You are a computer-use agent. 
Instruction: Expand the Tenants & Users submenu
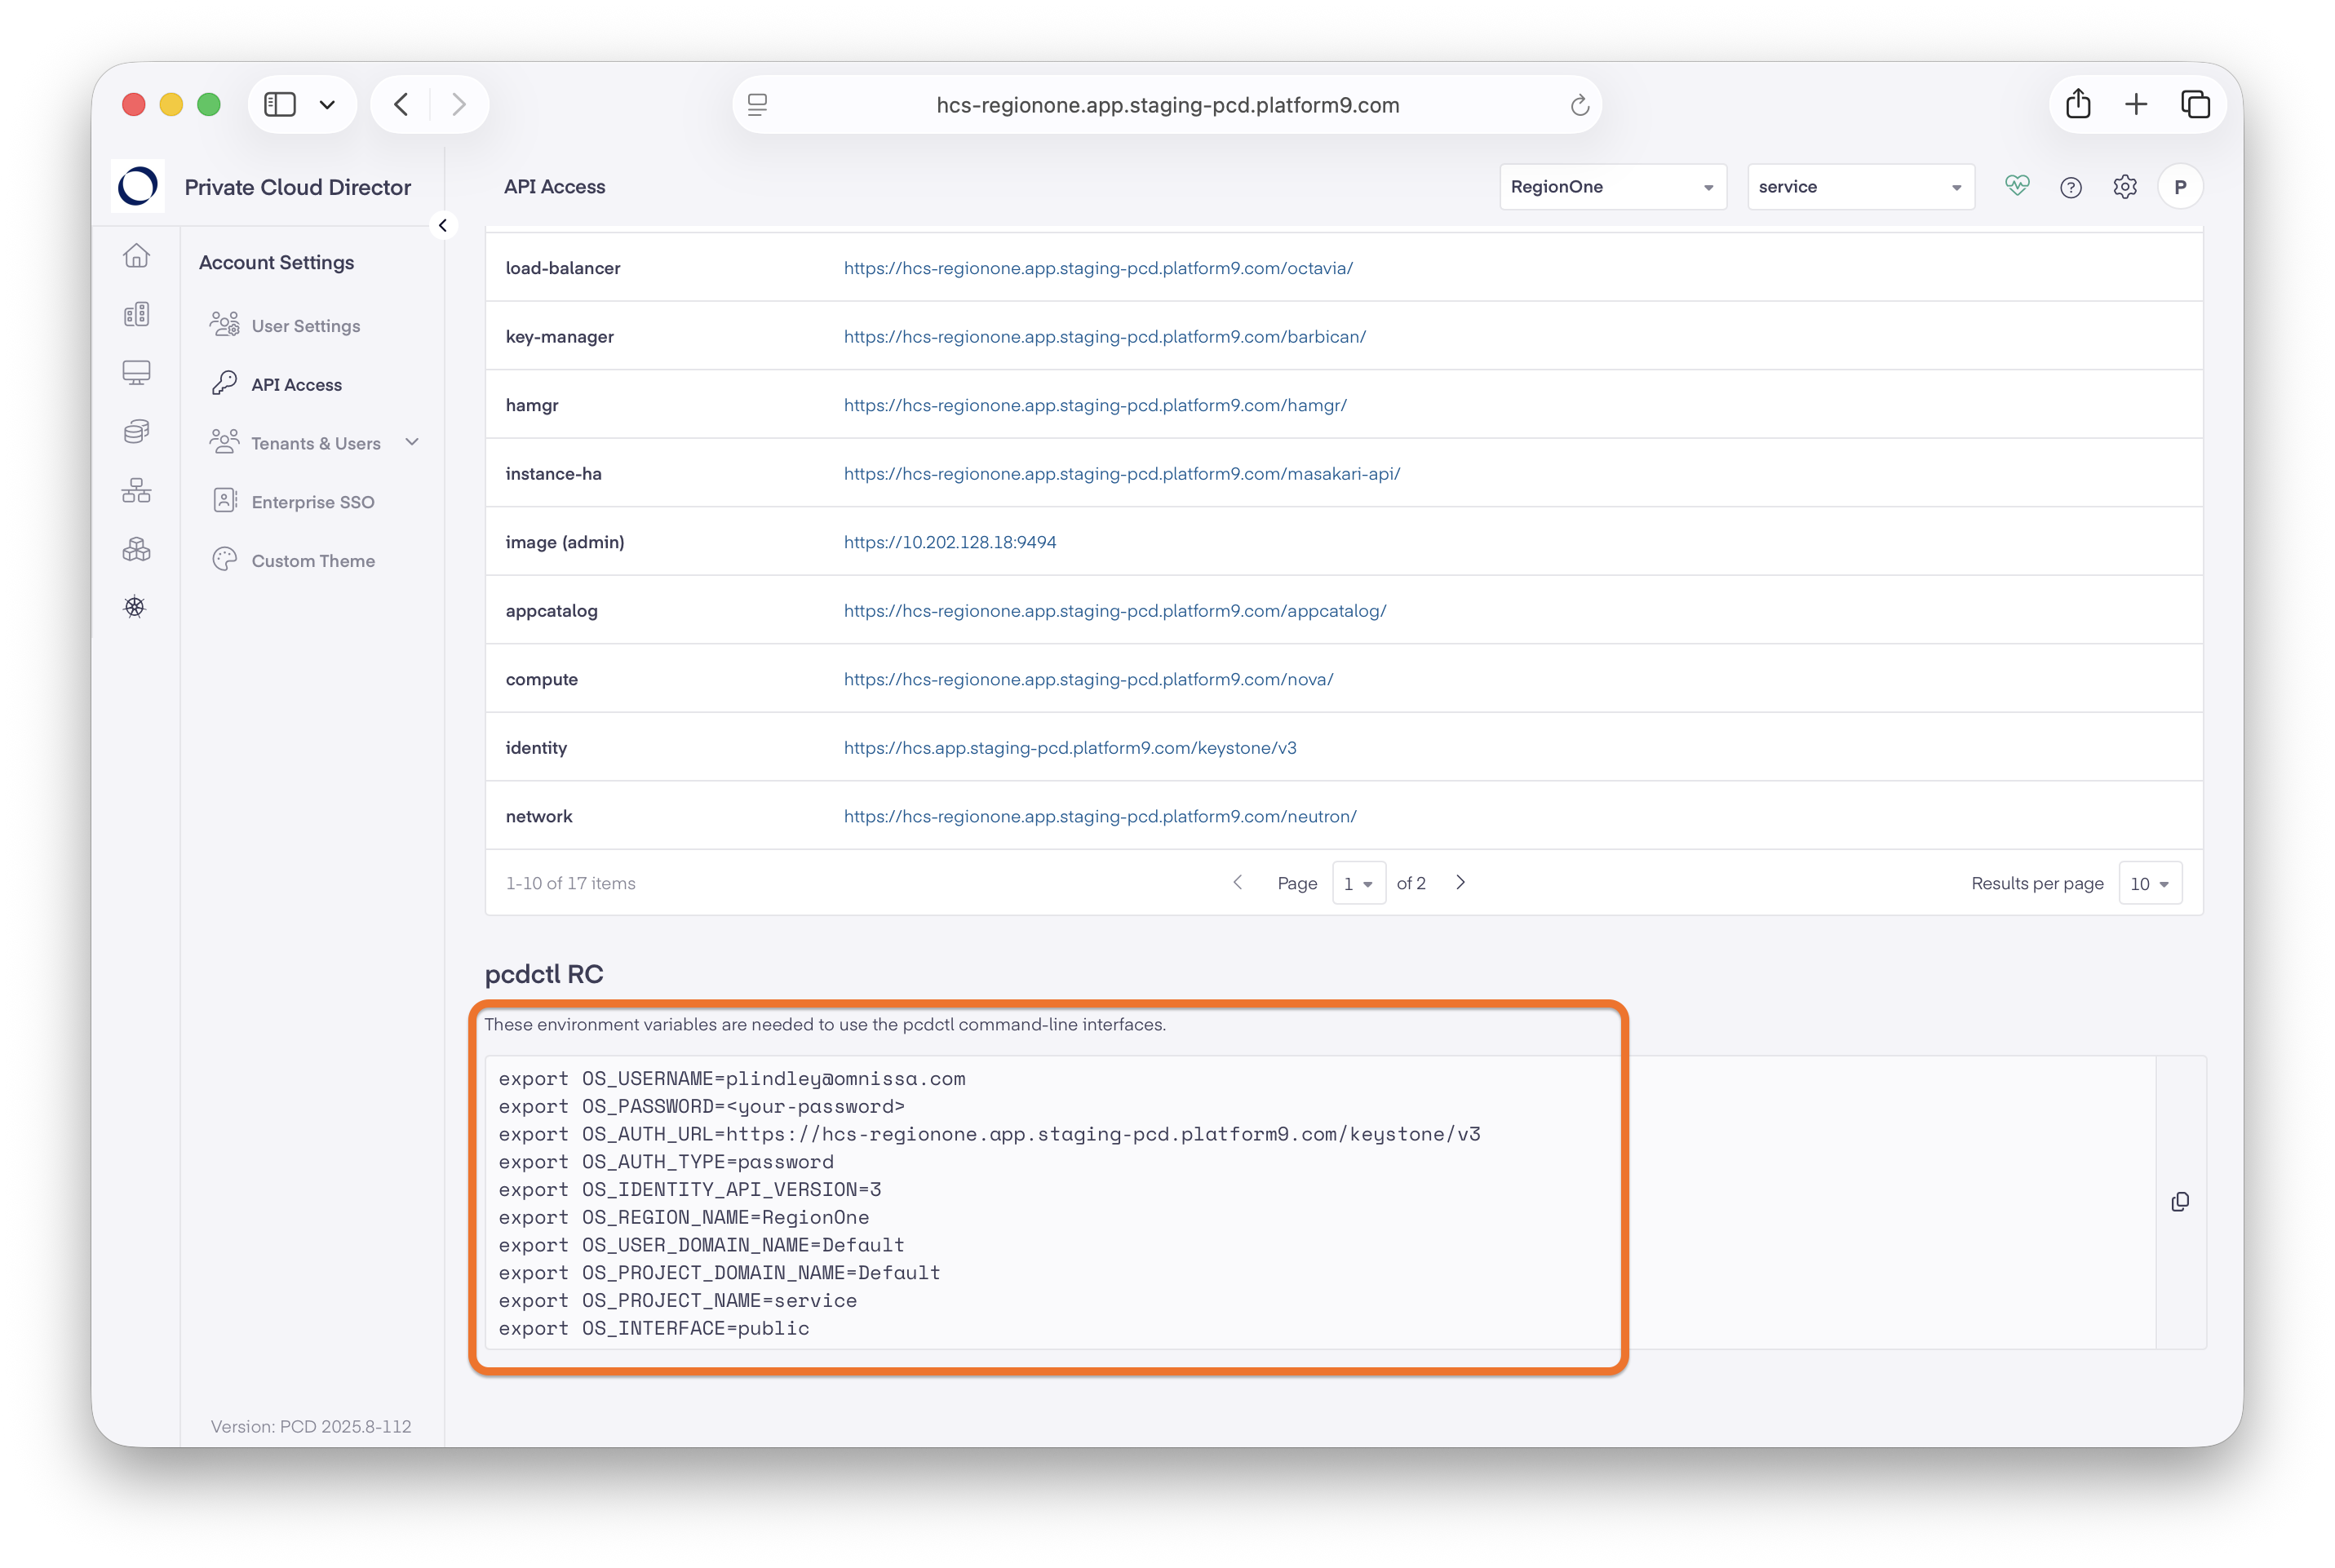pyautogui.click(x=412, y=442)
